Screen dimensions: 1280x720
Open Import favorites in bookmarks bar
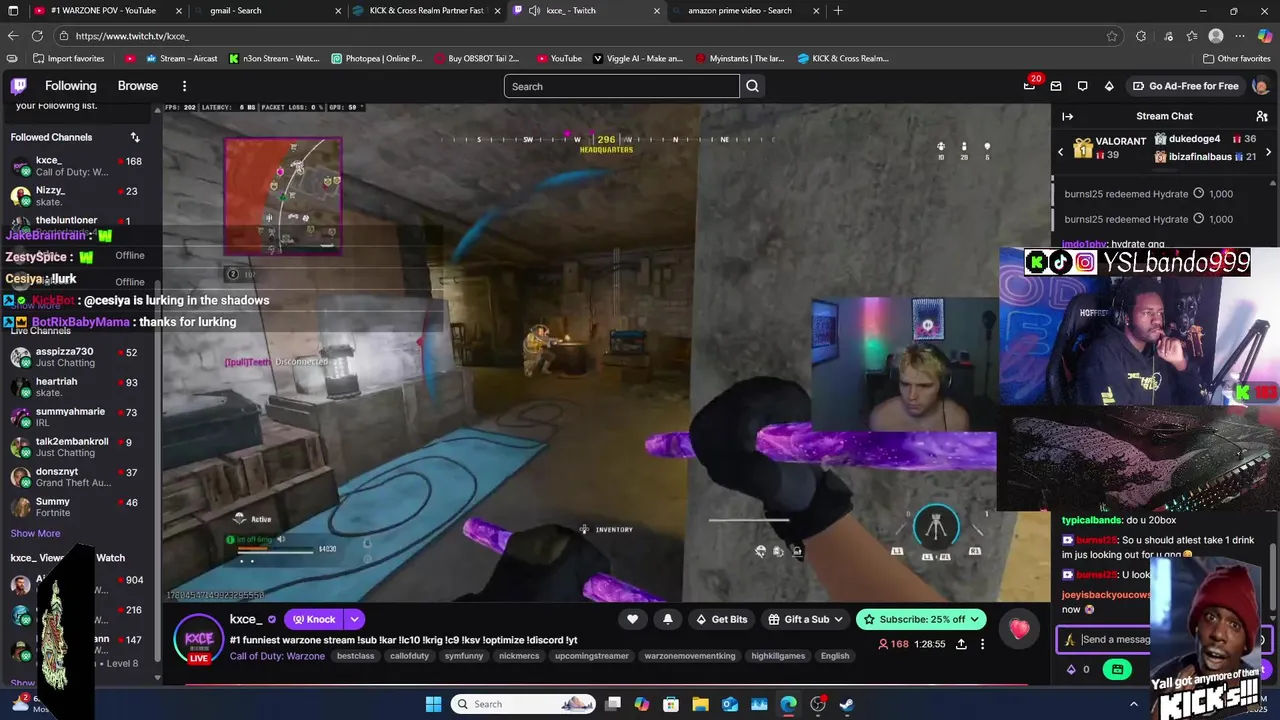[68, 58]
